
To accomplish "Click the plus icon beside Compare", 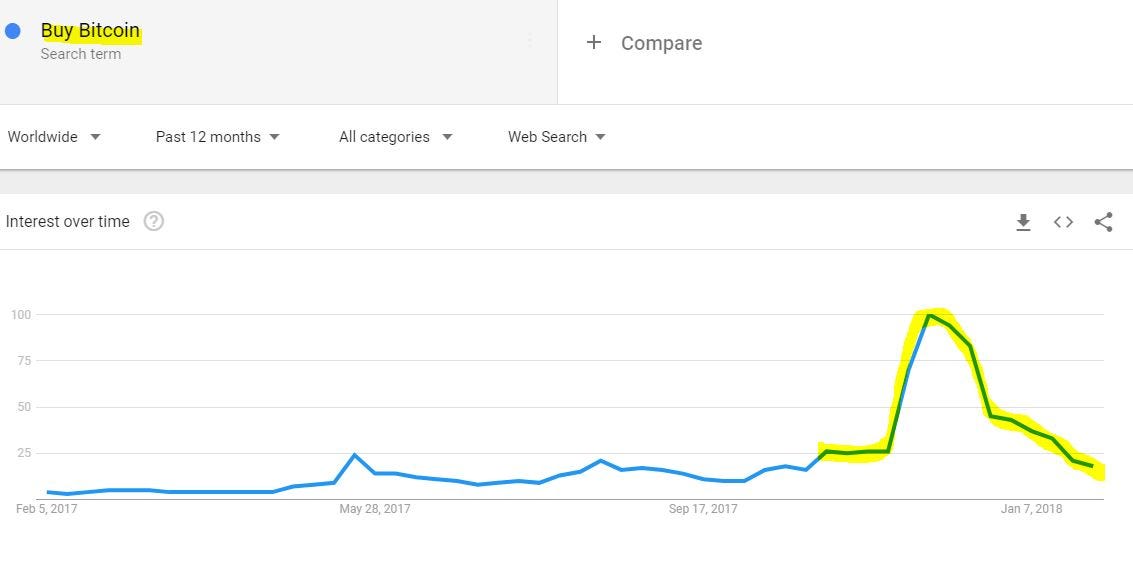I will pyautogui.click(x=593, y=43).
